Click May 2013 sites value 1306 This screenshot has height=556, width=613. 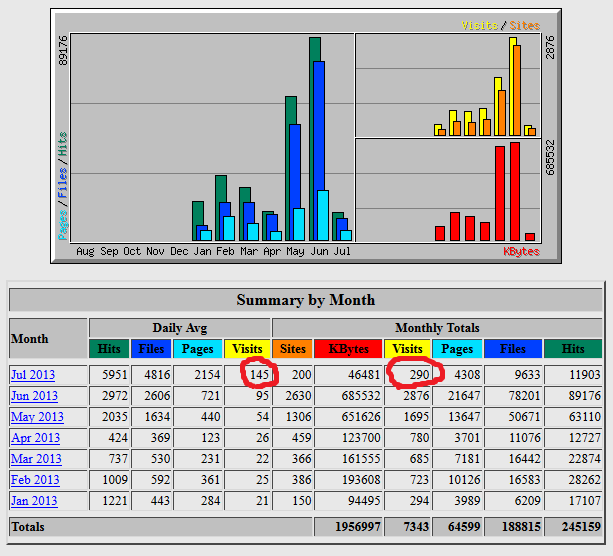(299, 417)
